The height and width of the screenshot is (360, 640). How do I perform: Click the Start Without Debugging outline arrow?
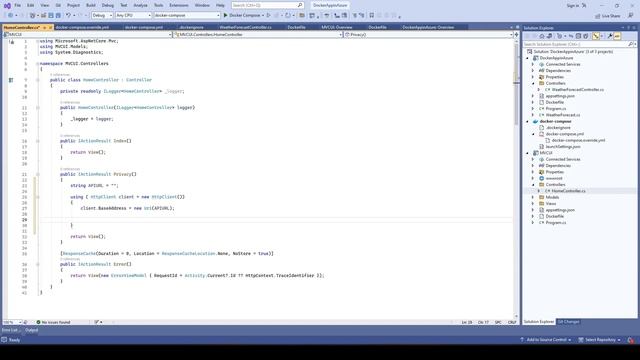coord(269,15)
